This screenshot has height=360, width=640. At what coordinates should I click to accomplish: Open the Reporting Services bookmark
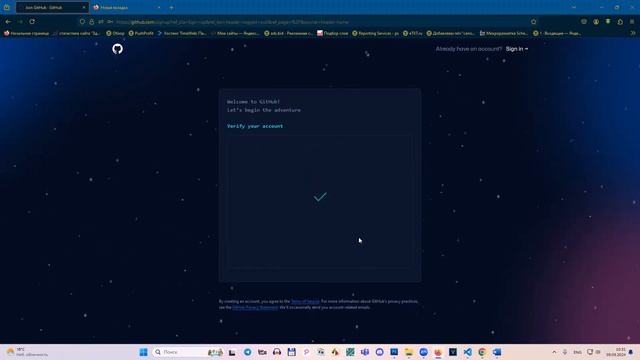pyautogui.click(x=376, y=33)
